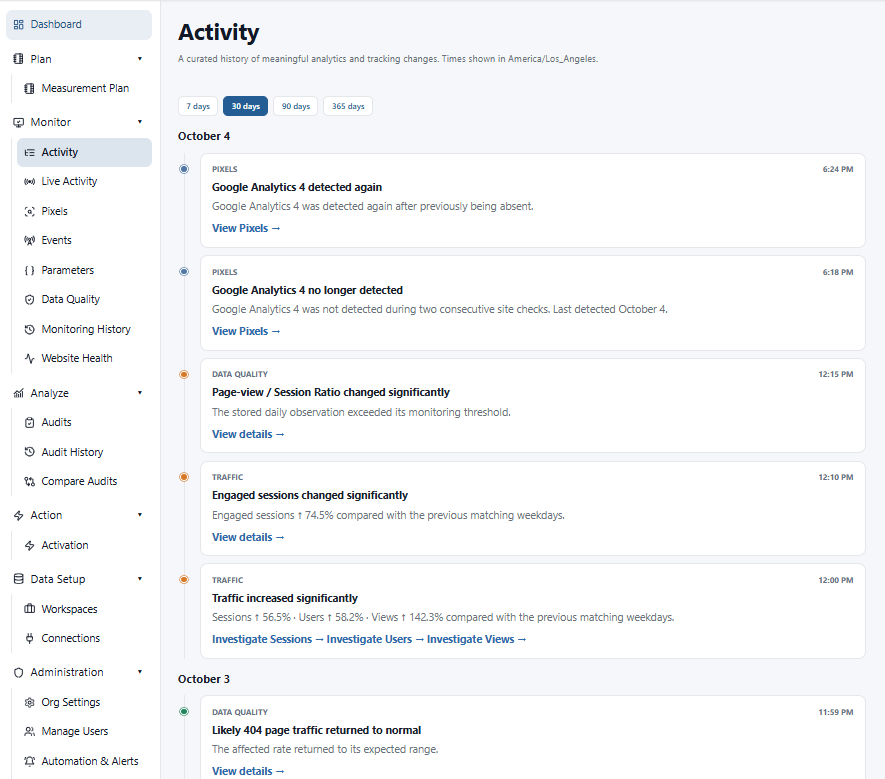This screenshot has width=885, height=779.
Task: Click the Pixels scan icon
Action: click(x=29, y=211)
